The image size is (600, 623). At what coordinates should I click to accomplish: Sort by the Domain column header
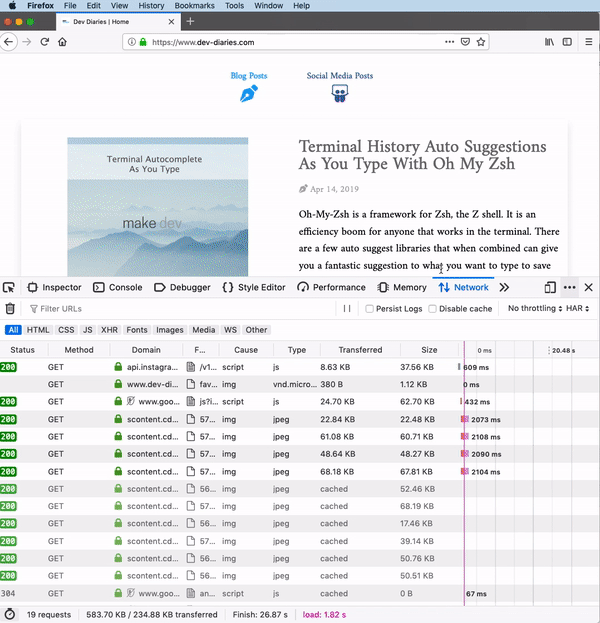tap(146, 350)
